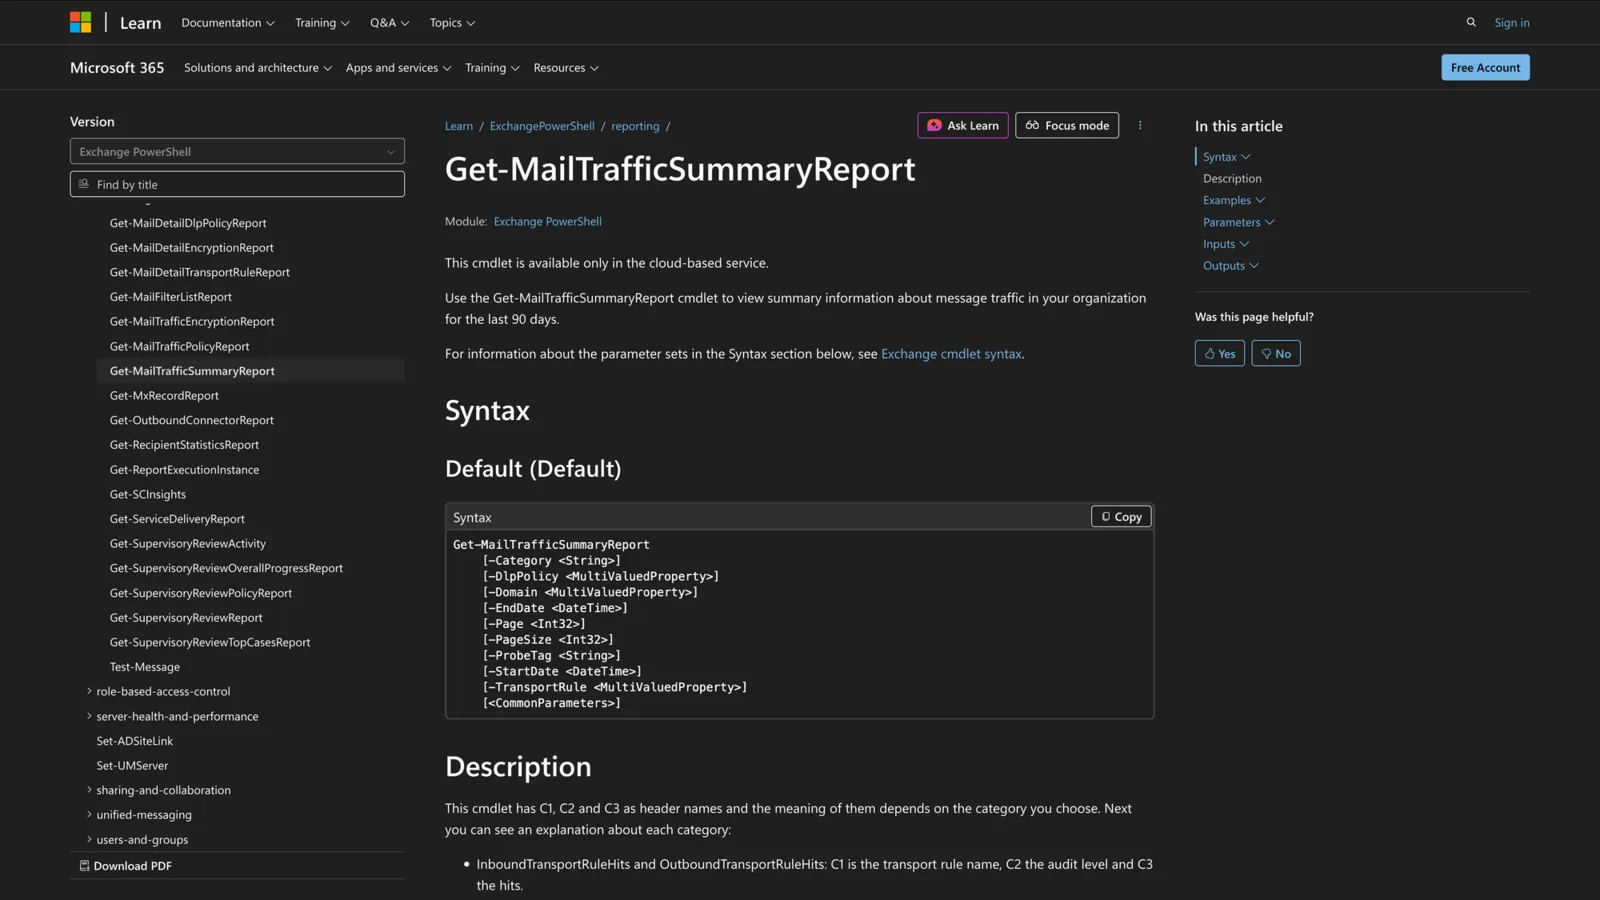Open Set-UMServer article
The width and height of the screenshot is (1600, 900).
pyautogui.click(x=132, y=766)
